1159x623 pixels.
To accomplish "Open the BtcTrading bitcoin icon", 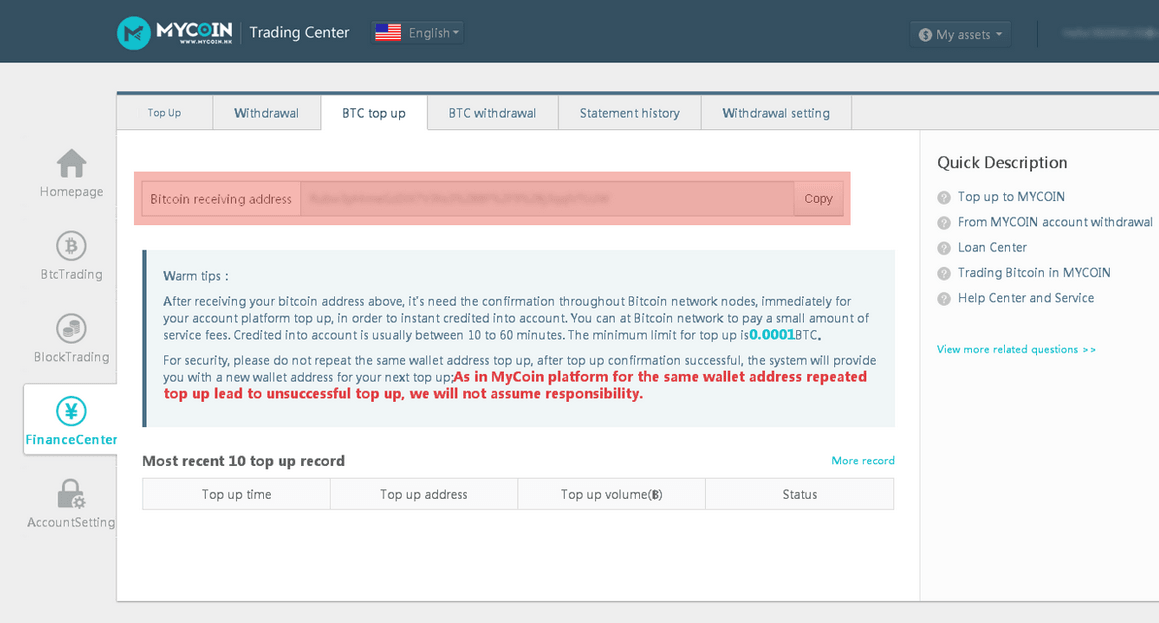I will [72, 246].
